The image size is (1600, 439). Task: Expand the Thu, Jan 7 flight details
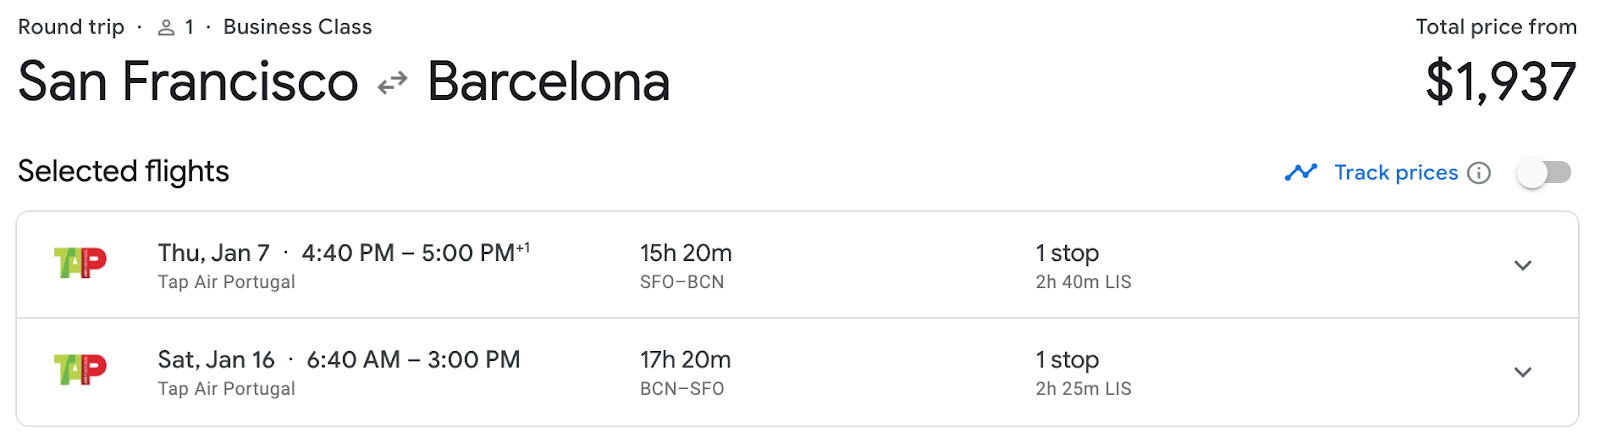tap(1523, 265)
